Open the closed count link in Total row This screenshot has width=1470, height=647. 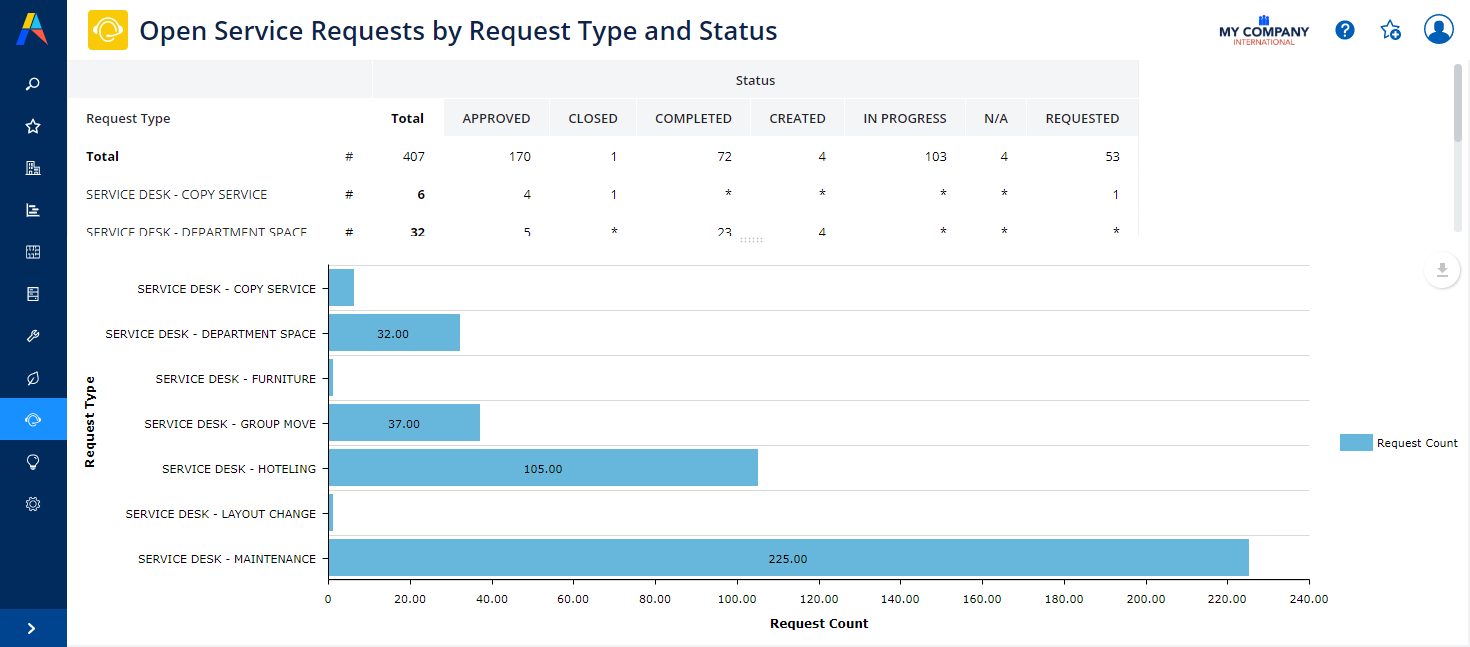(x=613, y=157)
